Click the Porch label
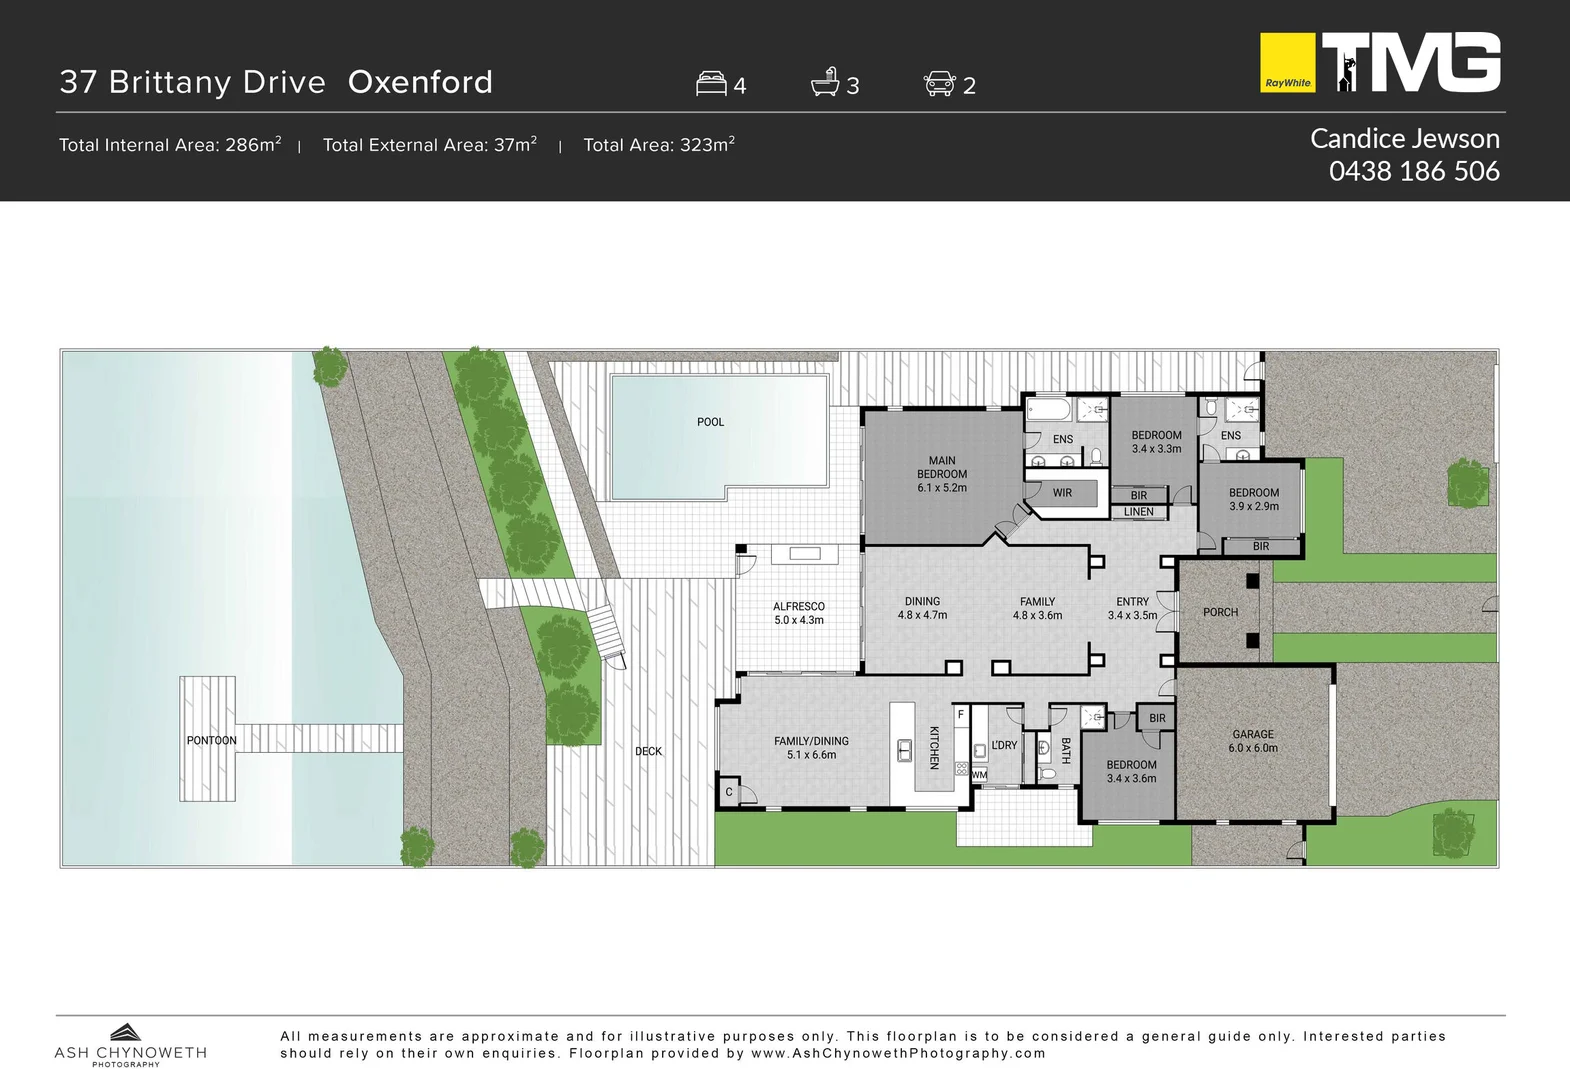 pos(1220,612)
